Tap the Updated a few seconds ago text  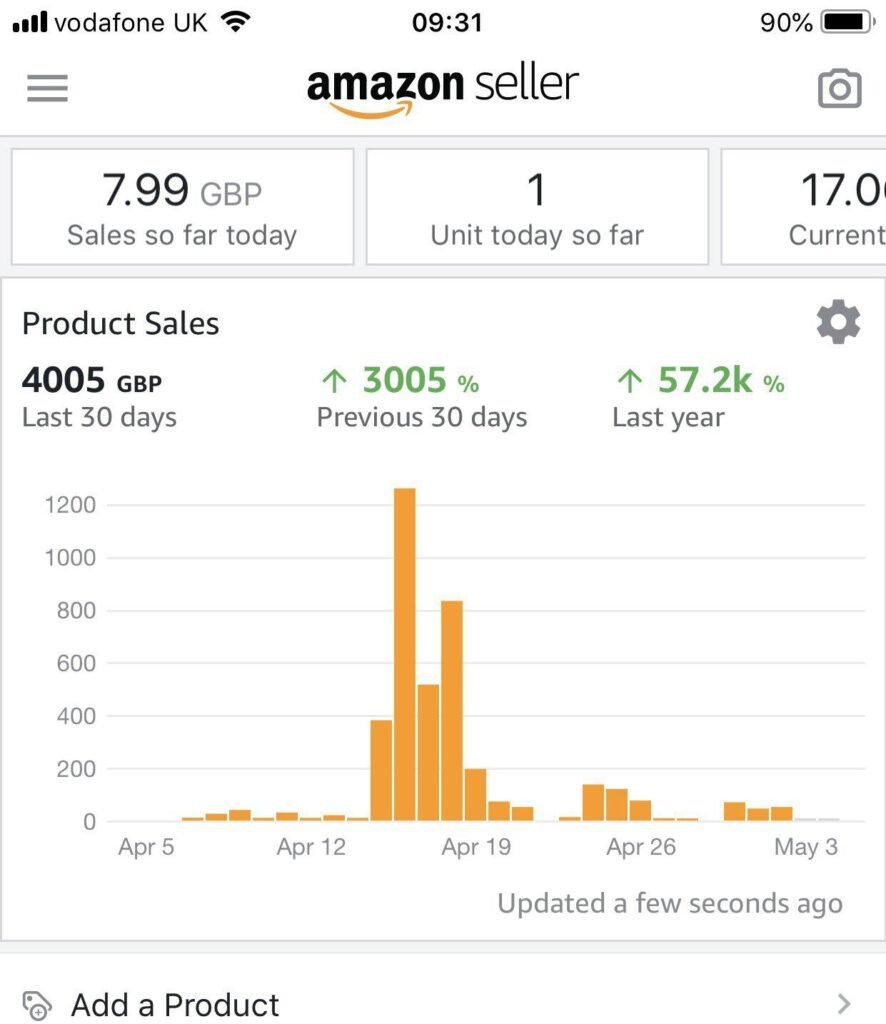coord(669,904)
